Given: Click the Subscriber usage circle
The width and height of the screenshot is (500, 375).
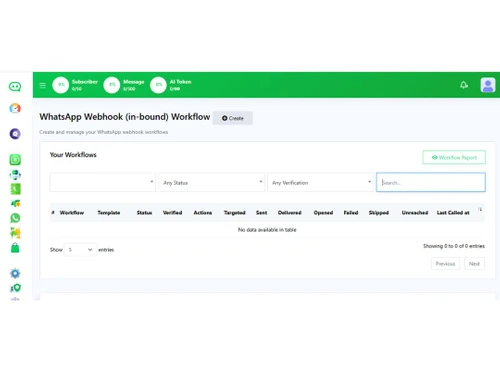Looking at the screenshot, I should pyautogui.click(x=61, y=85).
